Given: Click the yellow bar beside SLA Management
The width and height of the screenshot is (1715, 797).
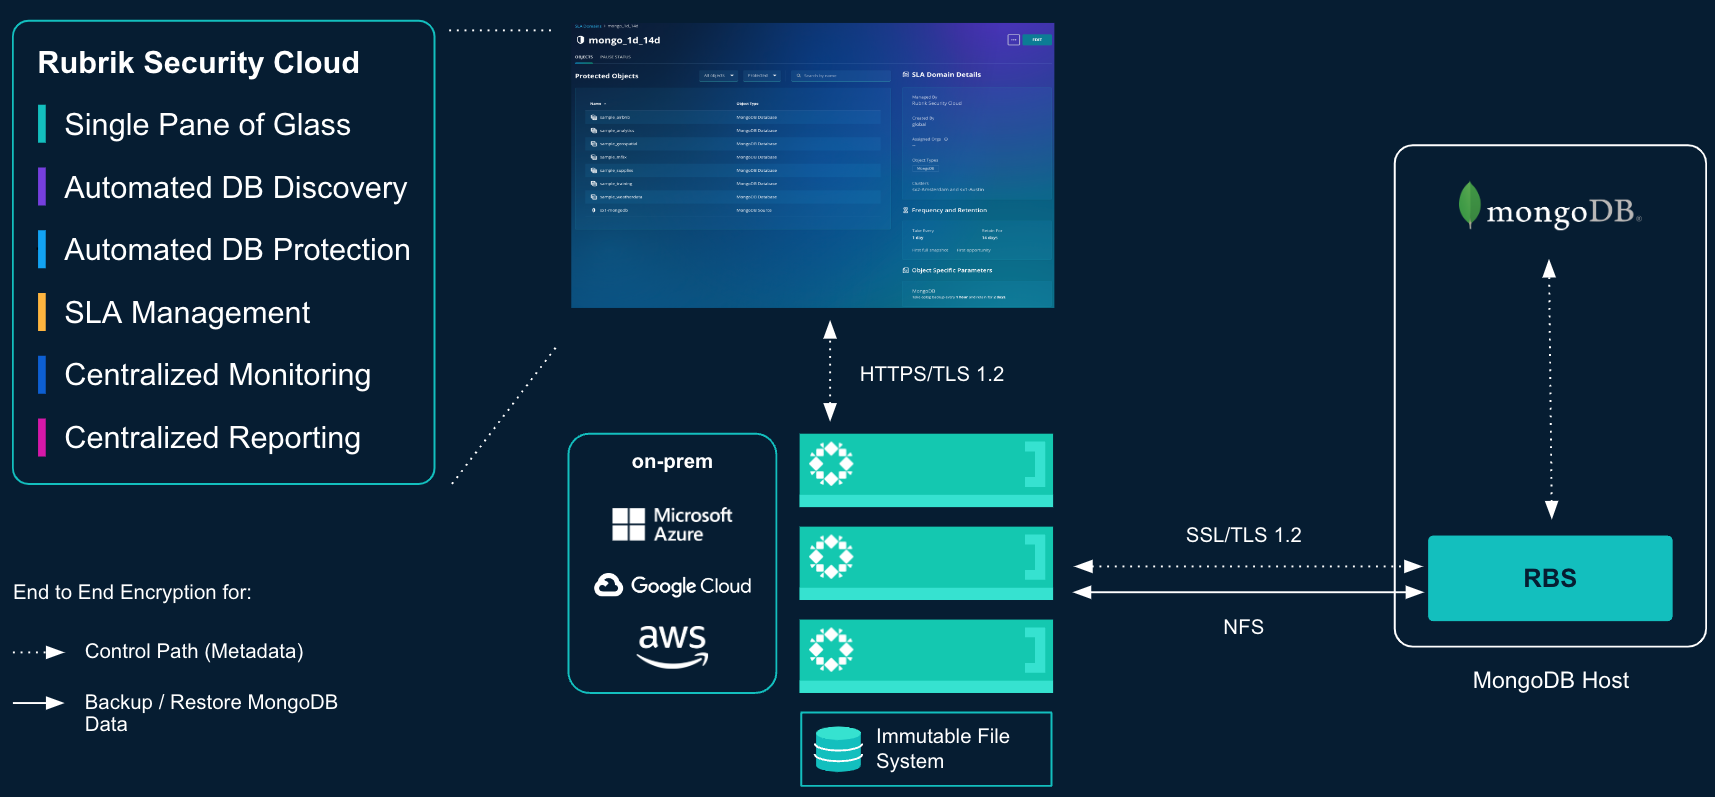Looking at the screenshot, I should click(x=42, y=312).
